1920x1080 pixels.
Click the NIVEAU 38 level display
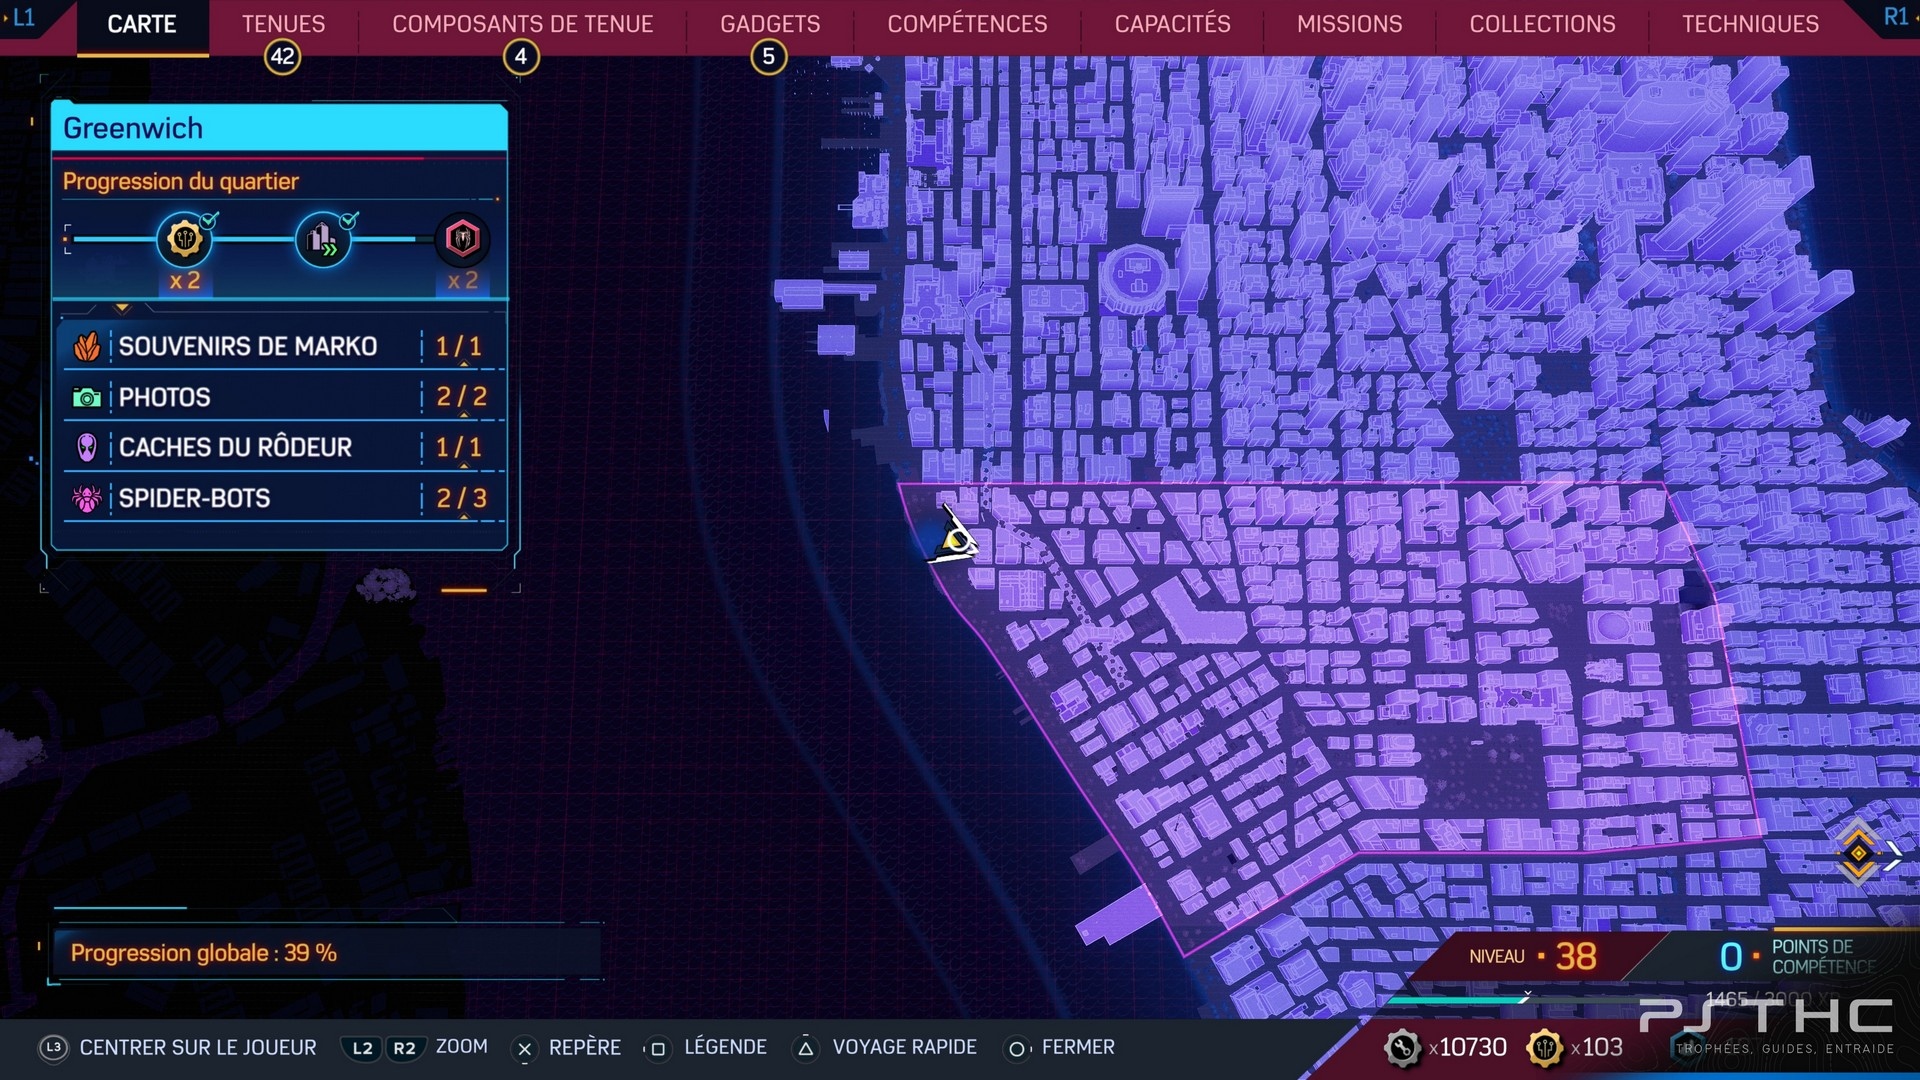coord(1532,956)
